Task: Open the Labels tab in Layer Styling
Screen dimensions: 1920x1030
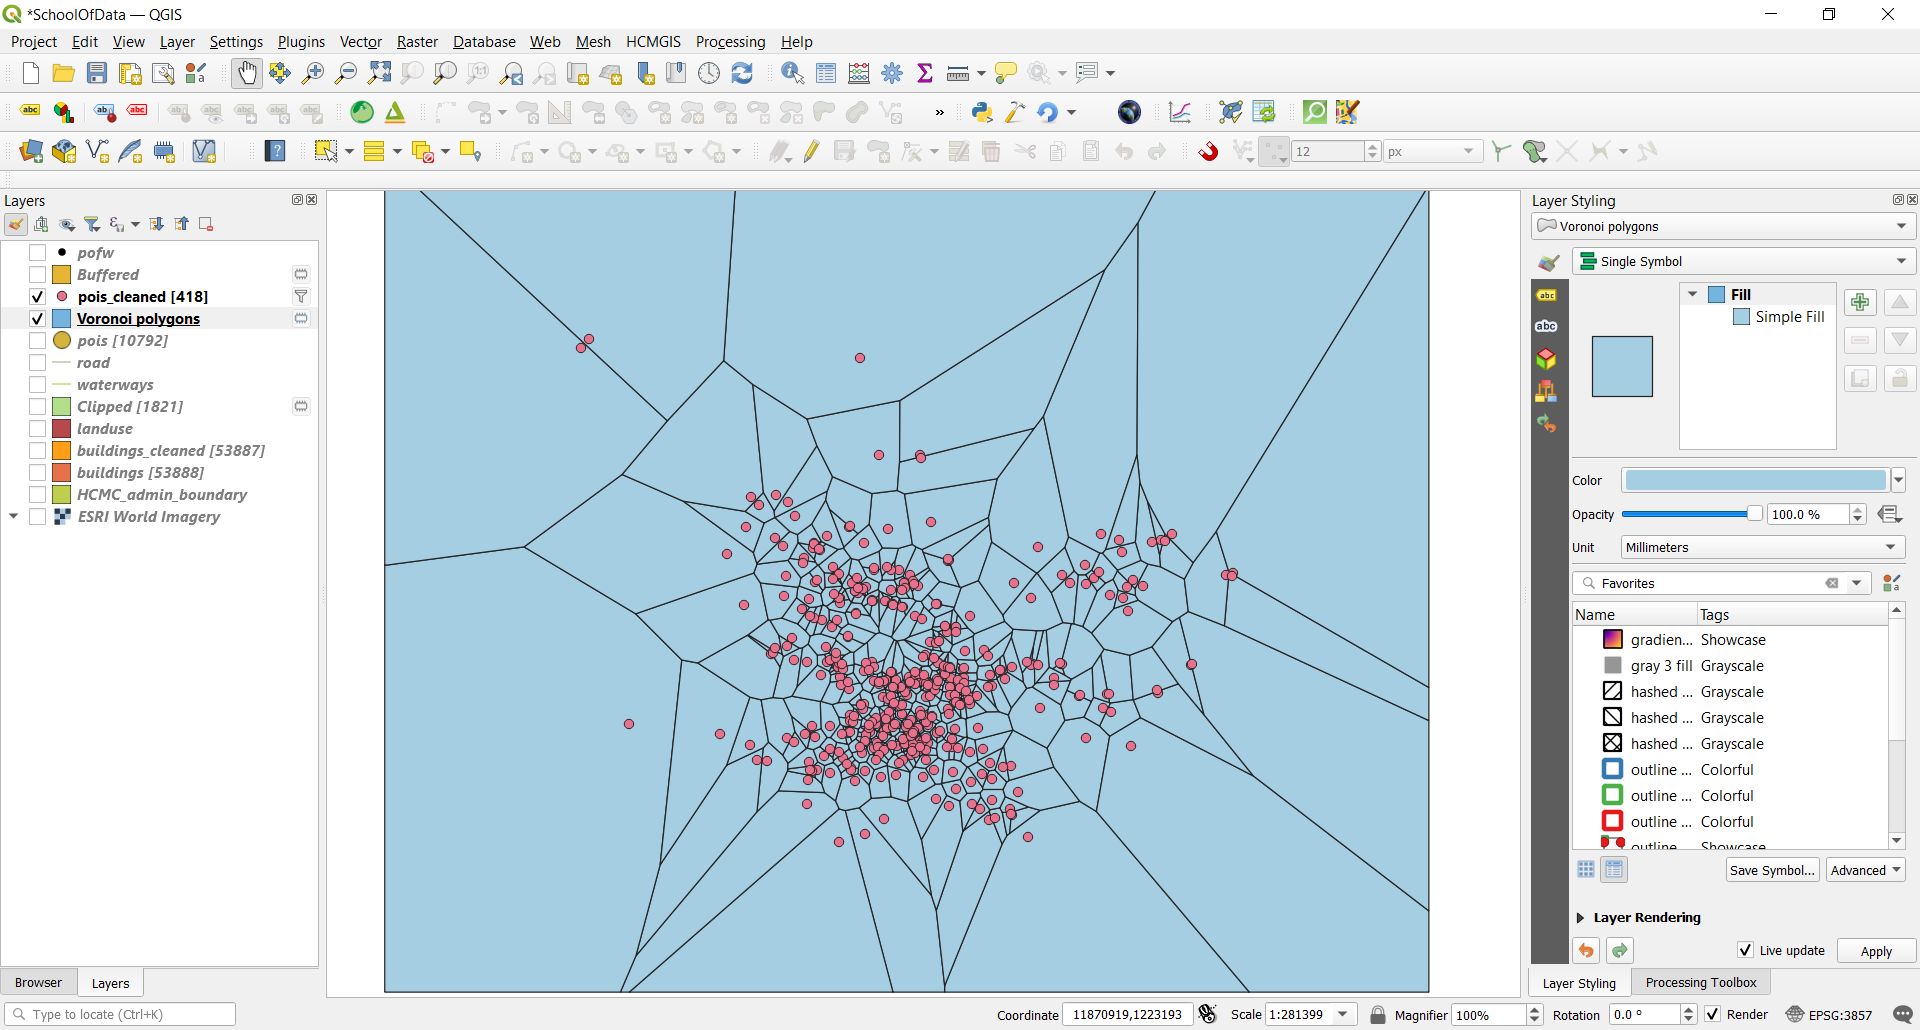Action: [1547, 295]
